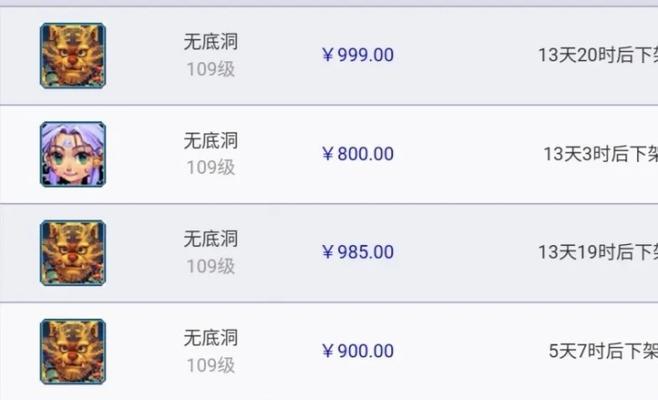
Task: Select the tiger avatar beside the ¥985.00 listing
Action: (x=73, y=253)
